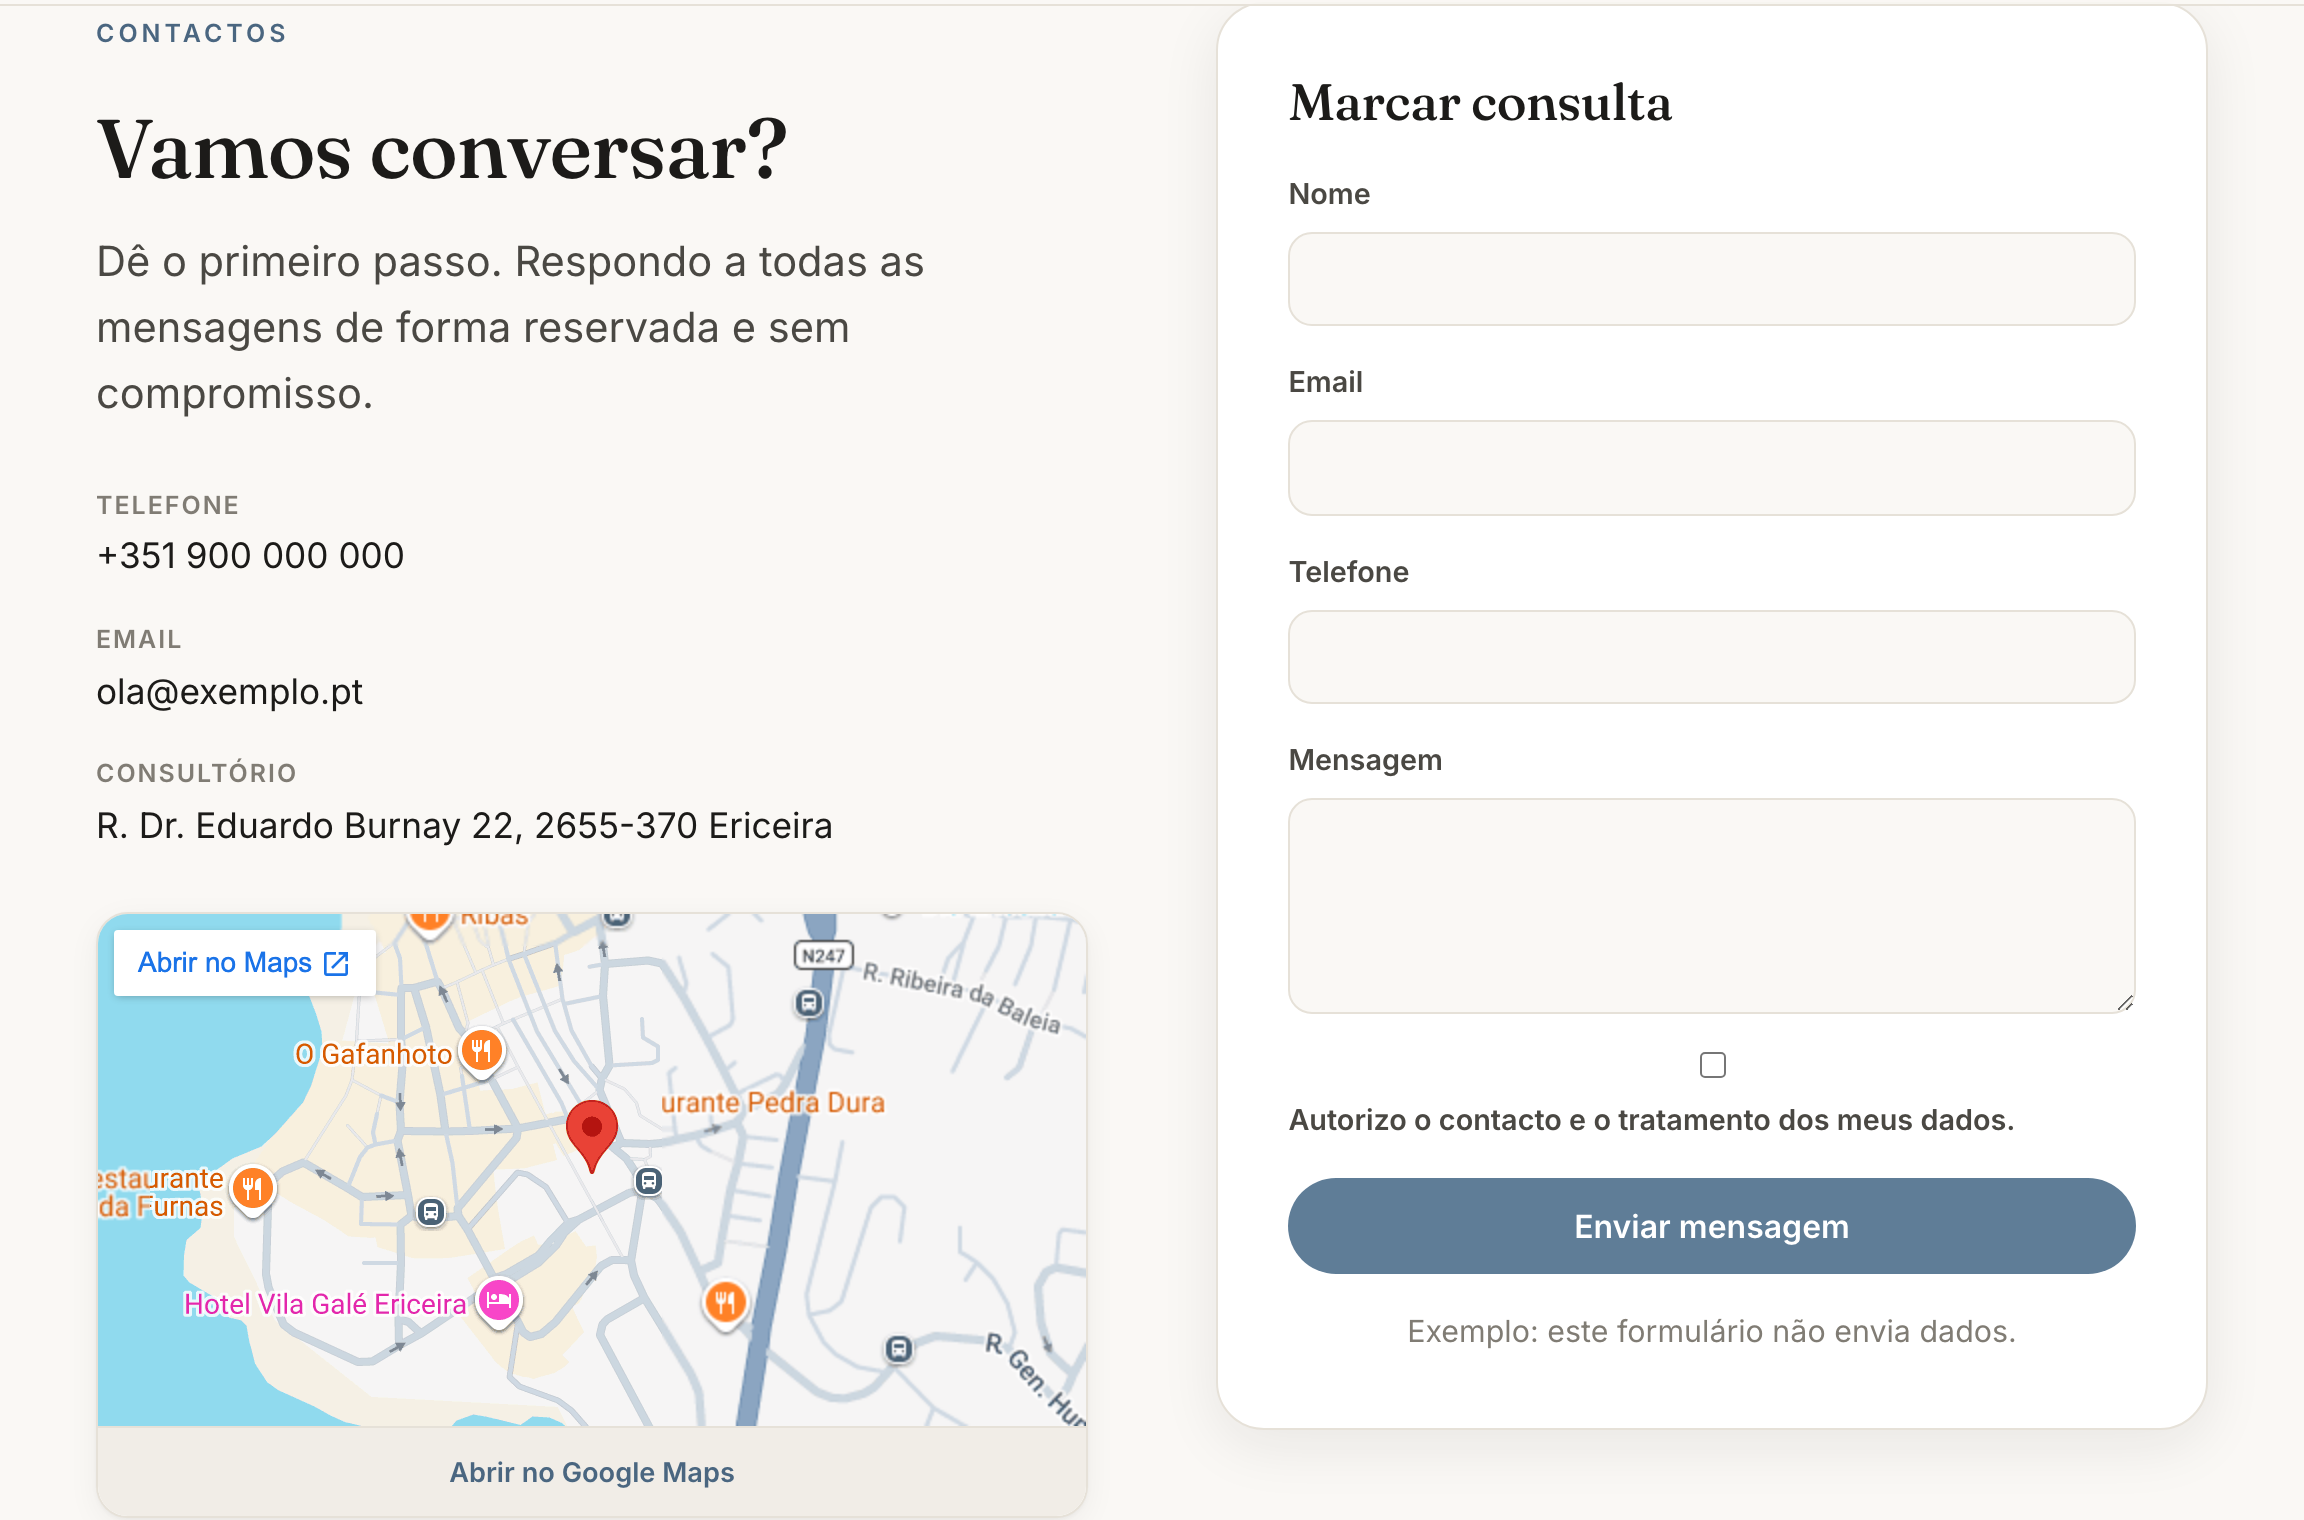This screenshot has width=2304, height=1520.
Task: Click inside the Mensagem text area
Action: click(x=1711, y=906)
